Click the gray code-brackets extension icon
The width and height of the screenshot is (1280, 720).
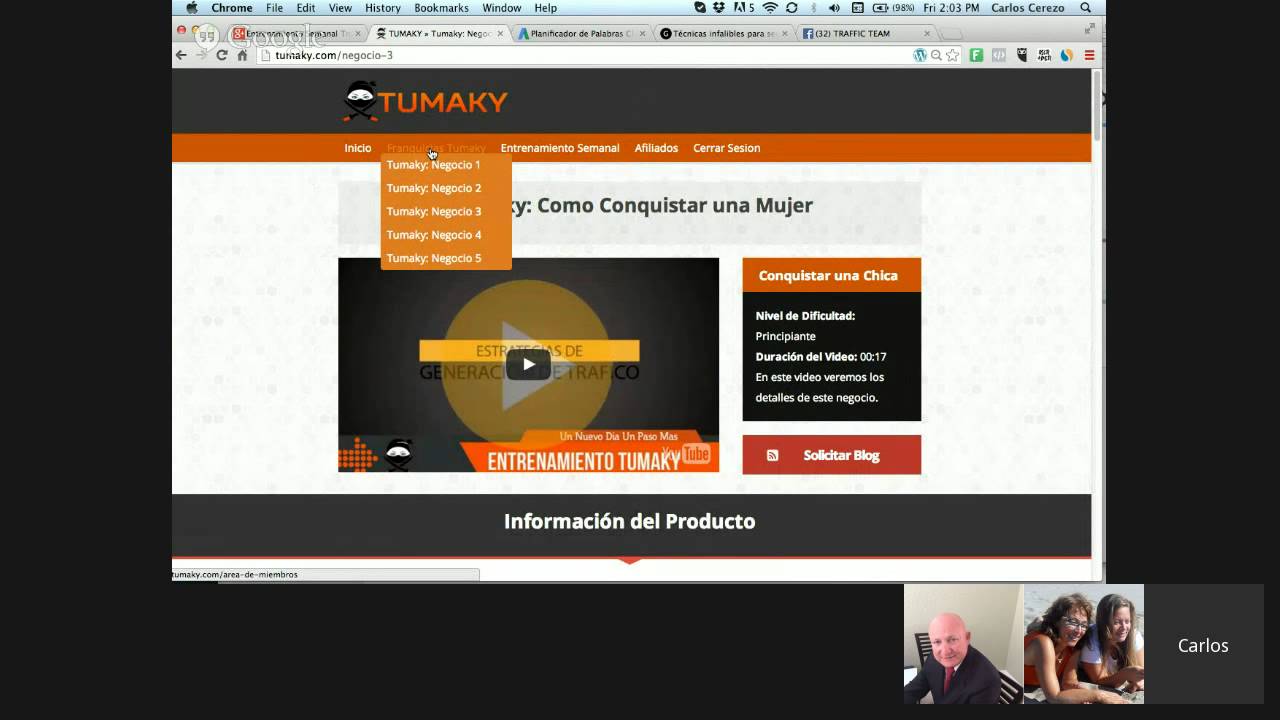(998, 55)
